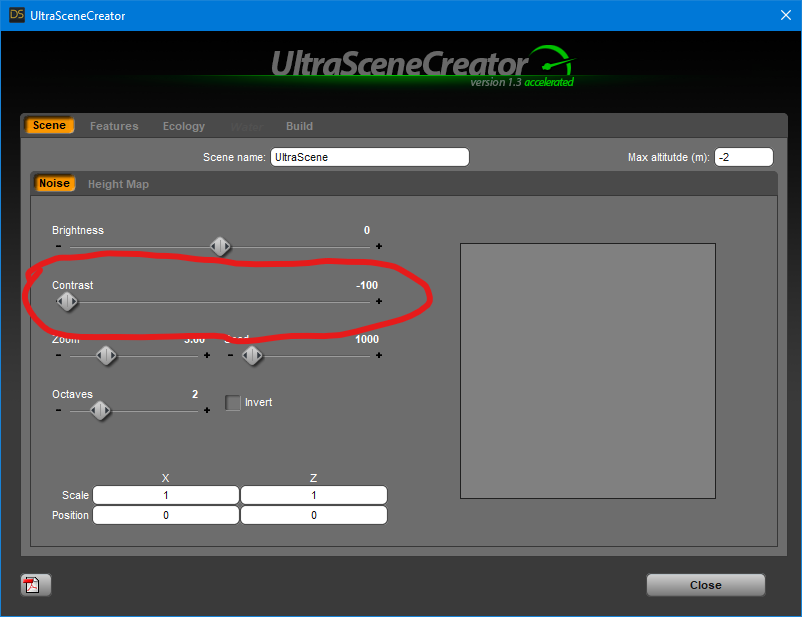Click the Seed plus button
This screenshot has height=617, width=802.
coord(378,355)
